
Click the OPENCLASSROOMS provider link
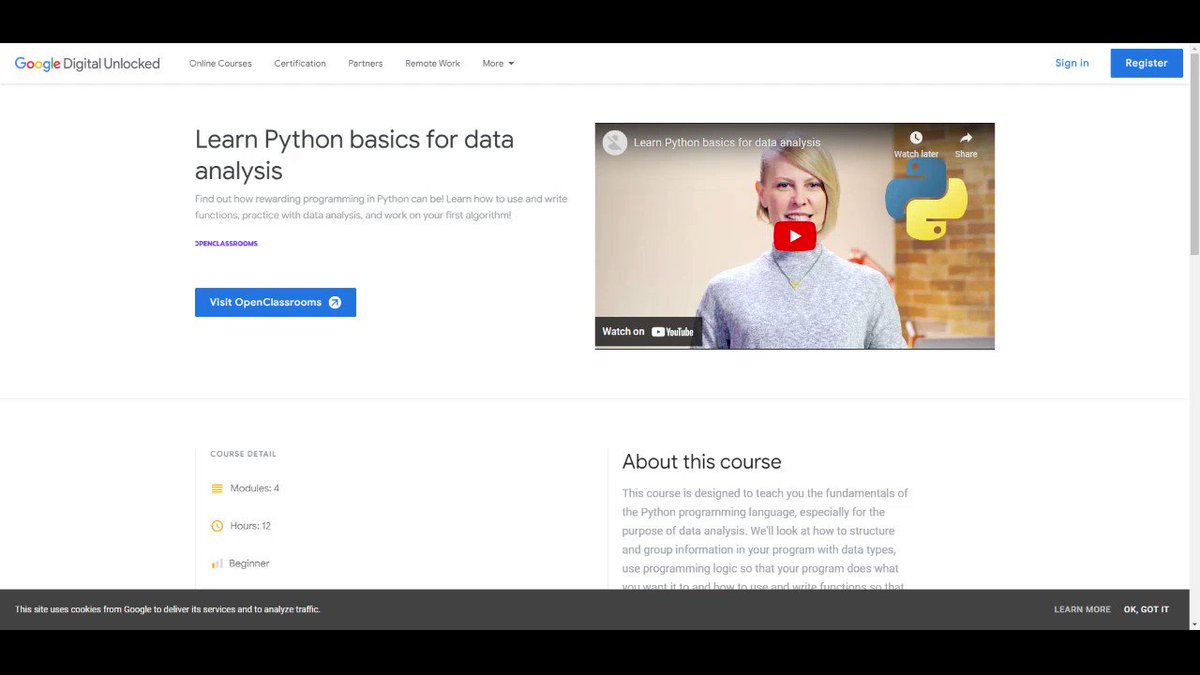click(x=226, y=243)
